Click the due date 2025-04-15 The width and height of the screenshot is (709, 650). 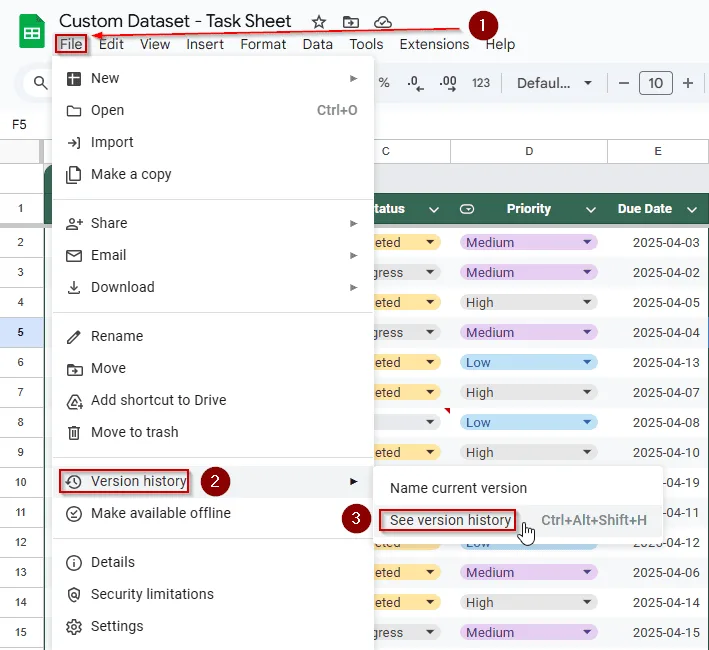coord(666,632)
